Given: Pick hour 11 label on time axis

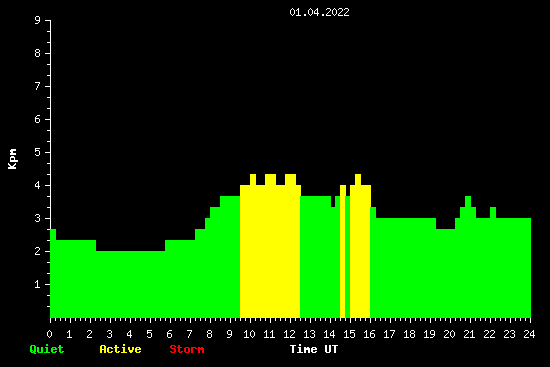Looking at the screenshot, I should (x=269, y=334).
